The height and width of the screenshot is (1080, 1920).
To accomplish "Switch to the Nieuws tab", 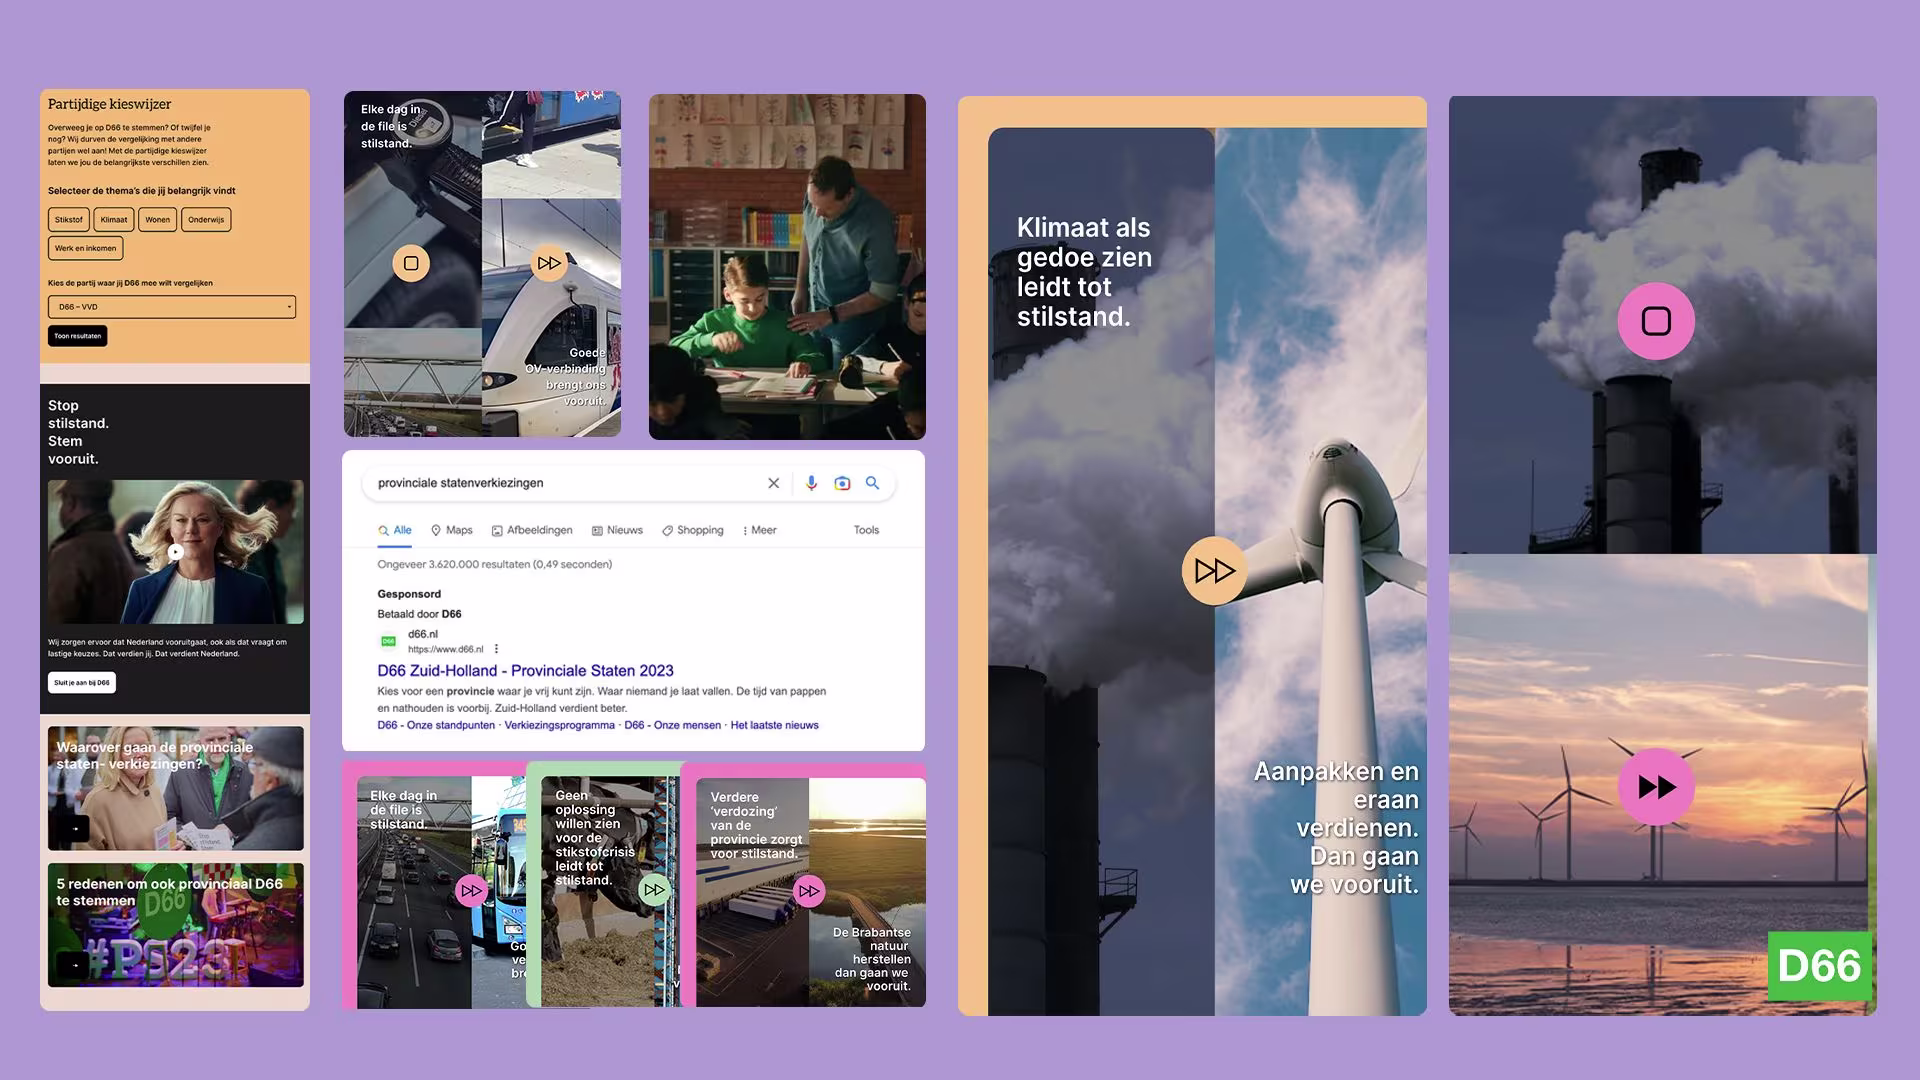I will [x=617, y=530].
